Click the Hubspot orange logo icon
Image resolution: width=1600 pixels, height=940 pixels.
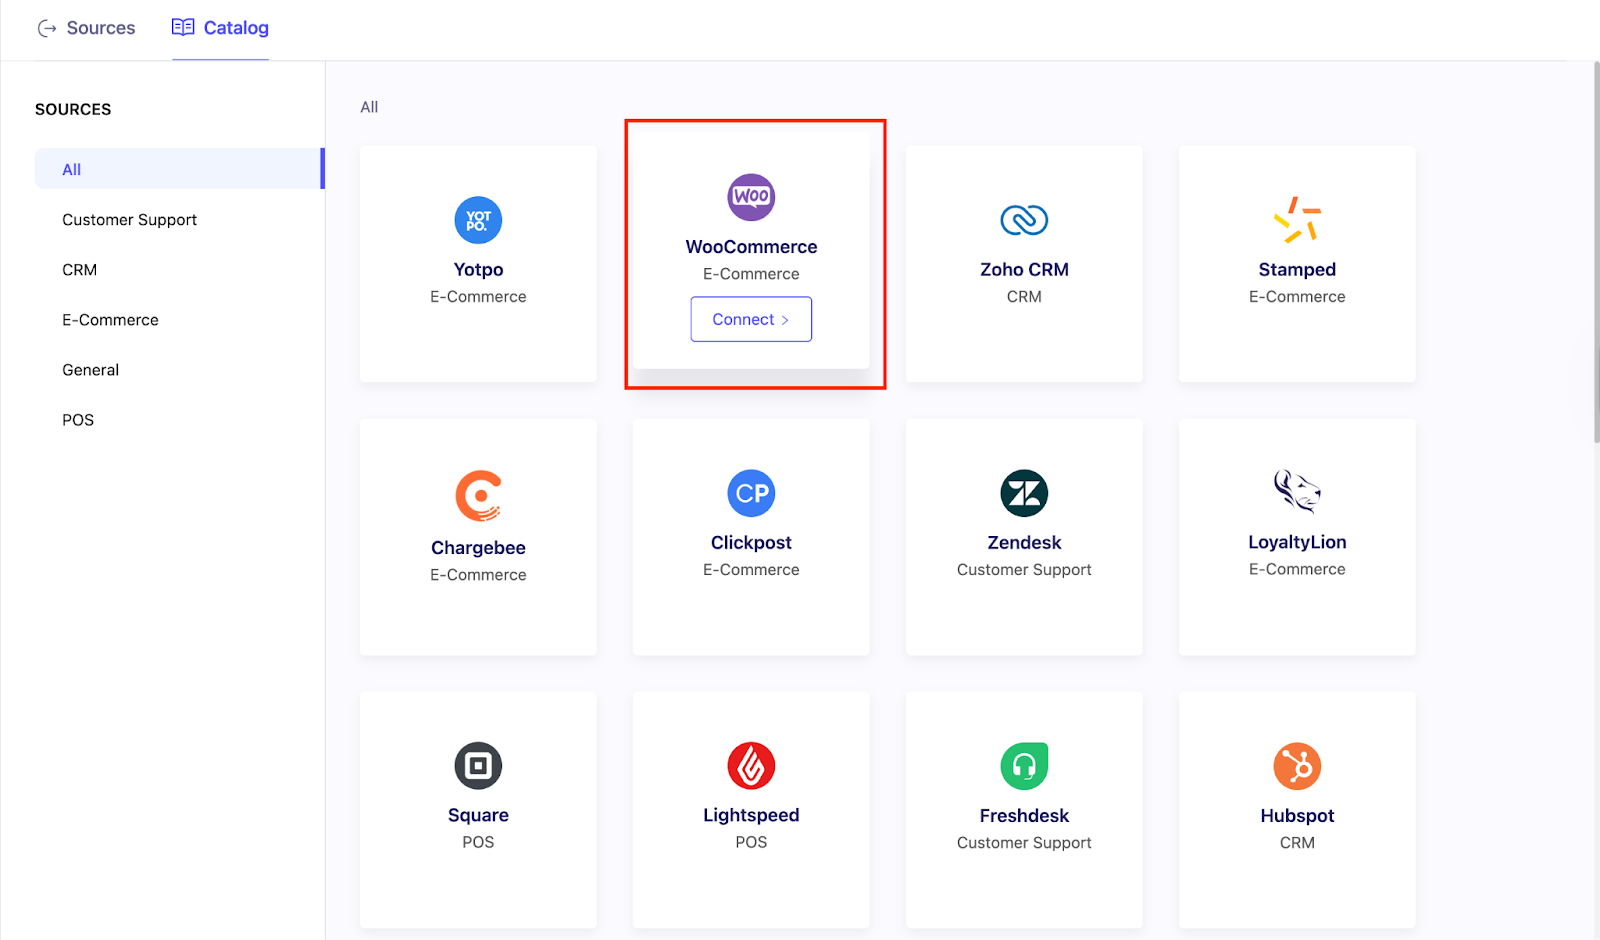coord(1297,766)
